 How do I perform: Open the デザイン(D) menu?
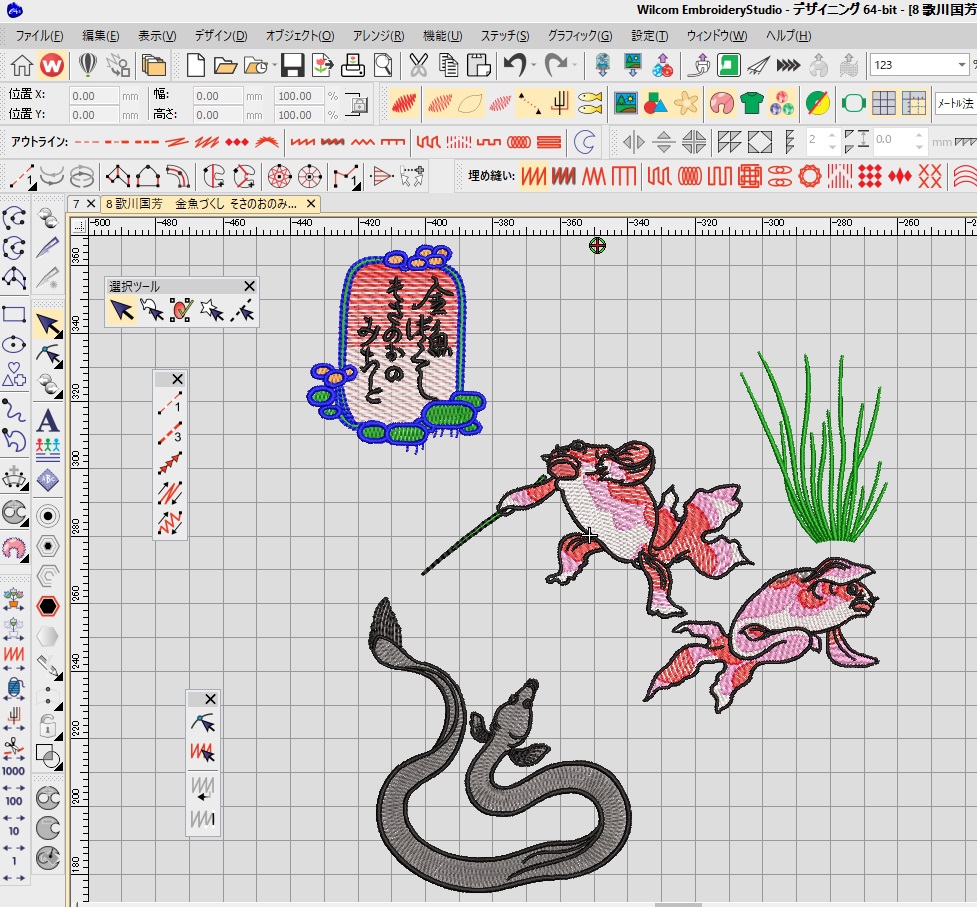(x=221, y=36)
